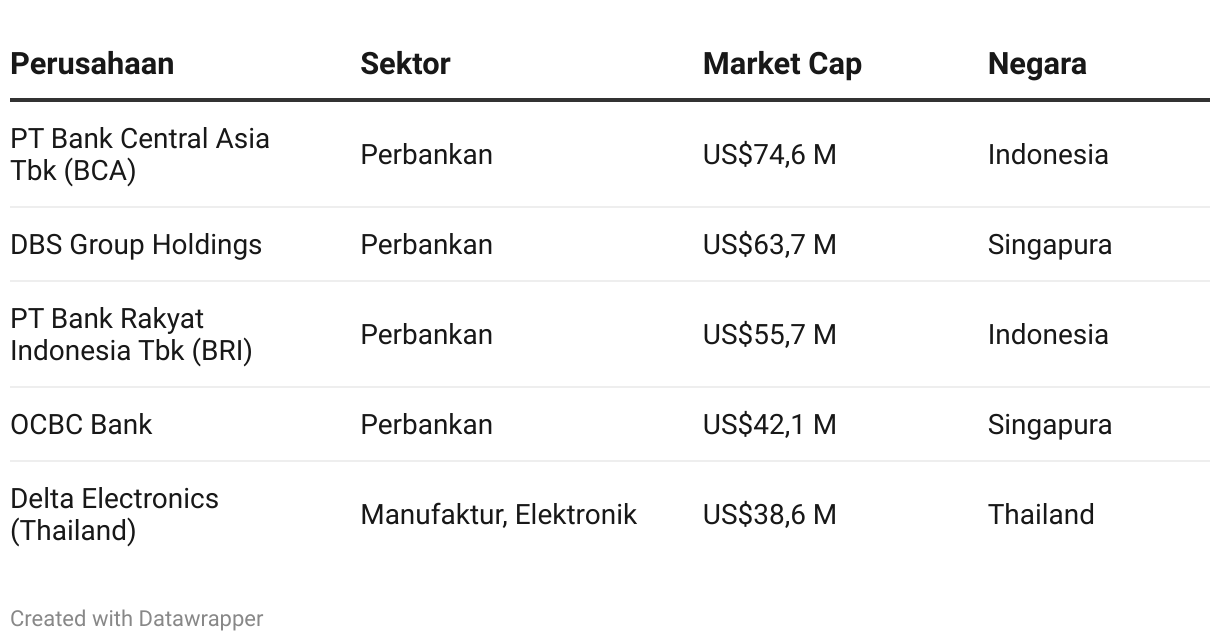Click the Manufaktur, Elektronik sector cell

tap(499, 514)
